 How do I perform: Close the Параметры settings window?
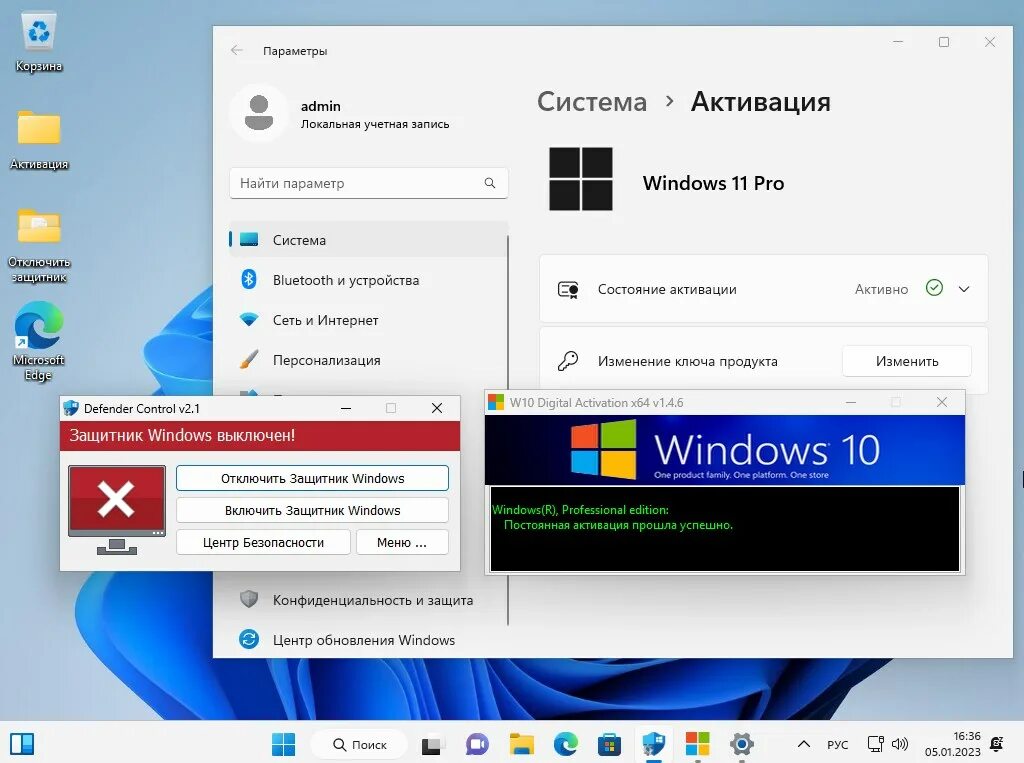pyautogui.click(x=990, y=42)
